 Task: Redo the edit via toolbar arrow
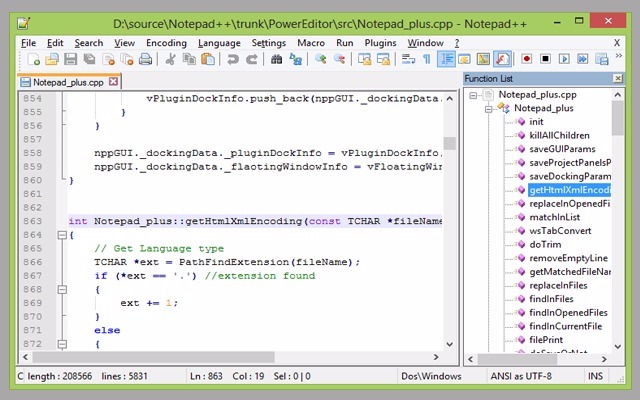(251, 59)
